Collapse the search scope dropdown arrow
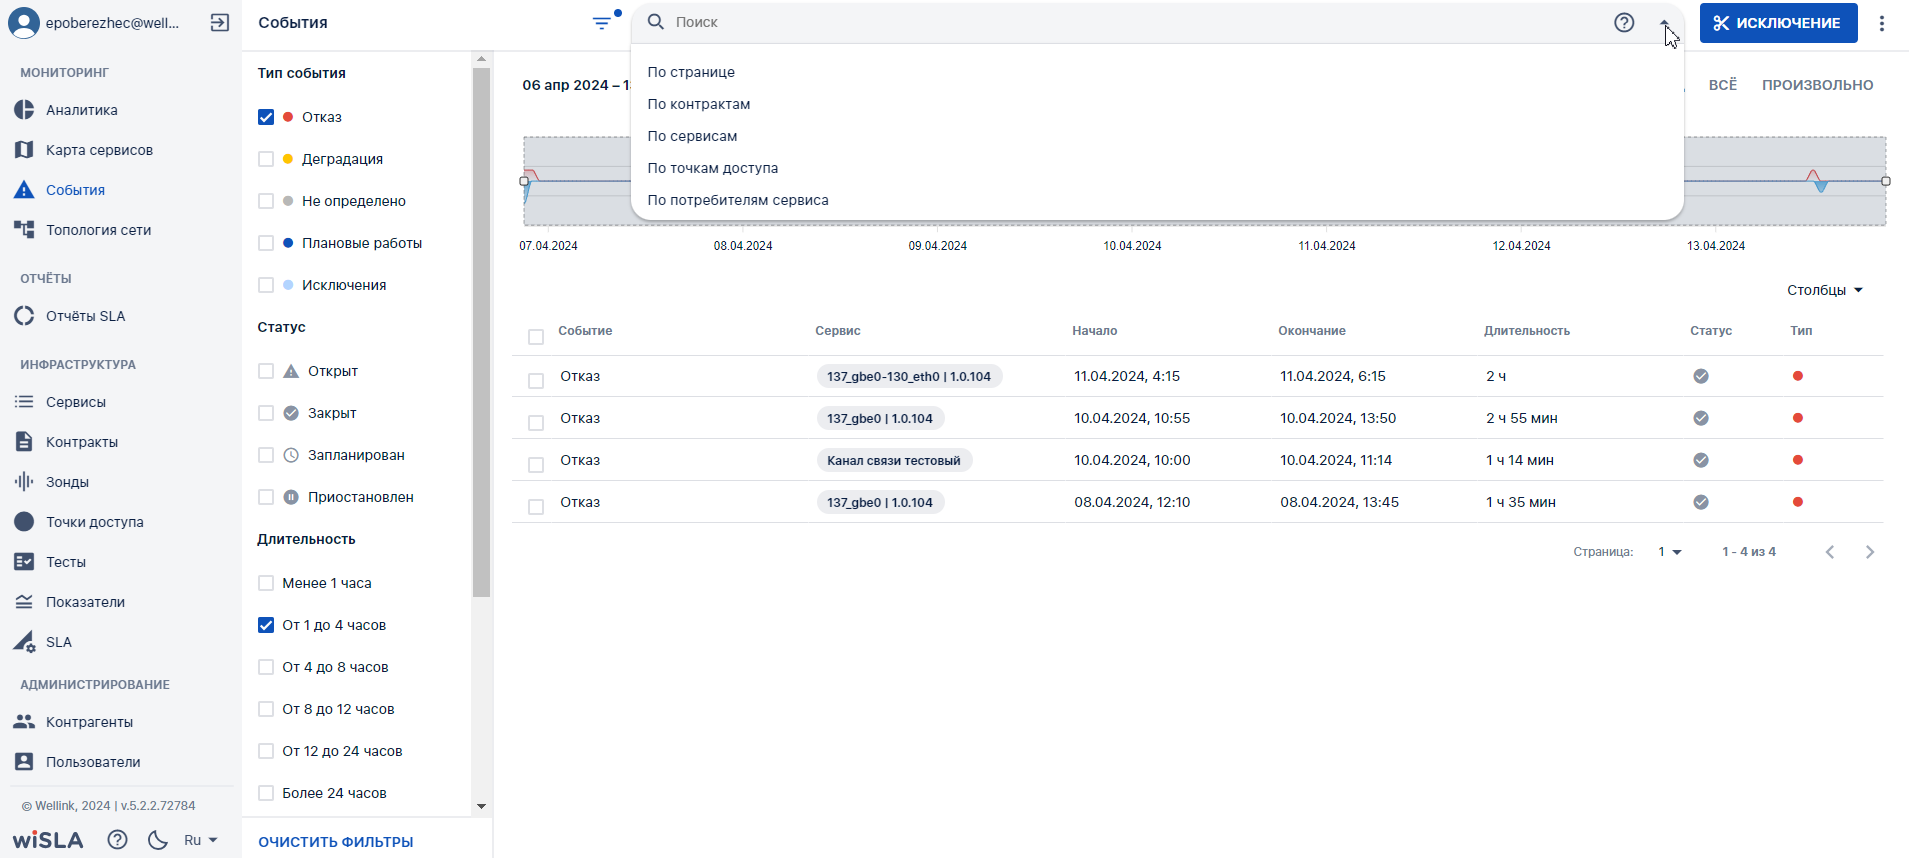The height and width of the screenshot is (858, 1909). point(1665,22)
